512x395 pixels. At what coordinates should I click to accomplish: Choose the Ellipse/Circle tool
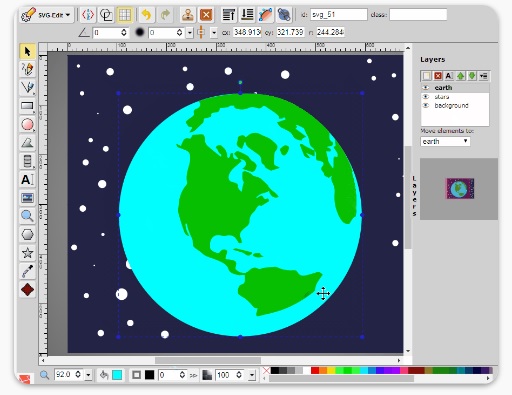point(27,125)
